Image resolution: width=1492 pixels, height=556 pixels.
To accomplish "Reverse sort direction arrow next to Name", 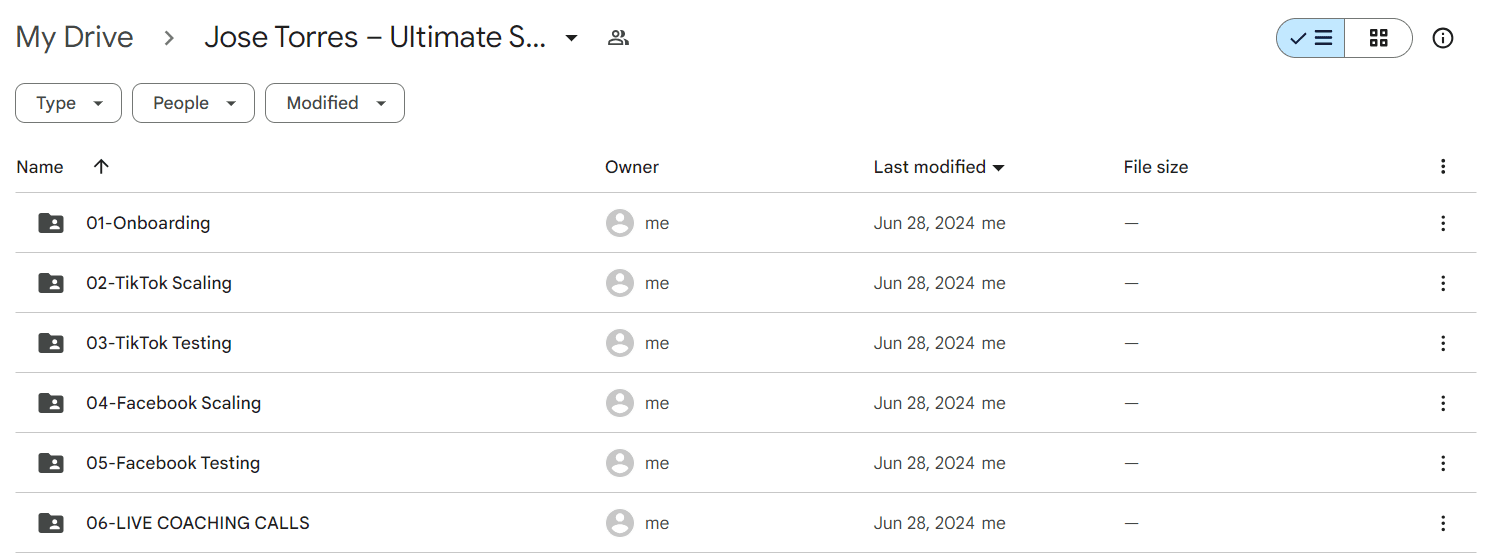I will [x=100, y=167].
